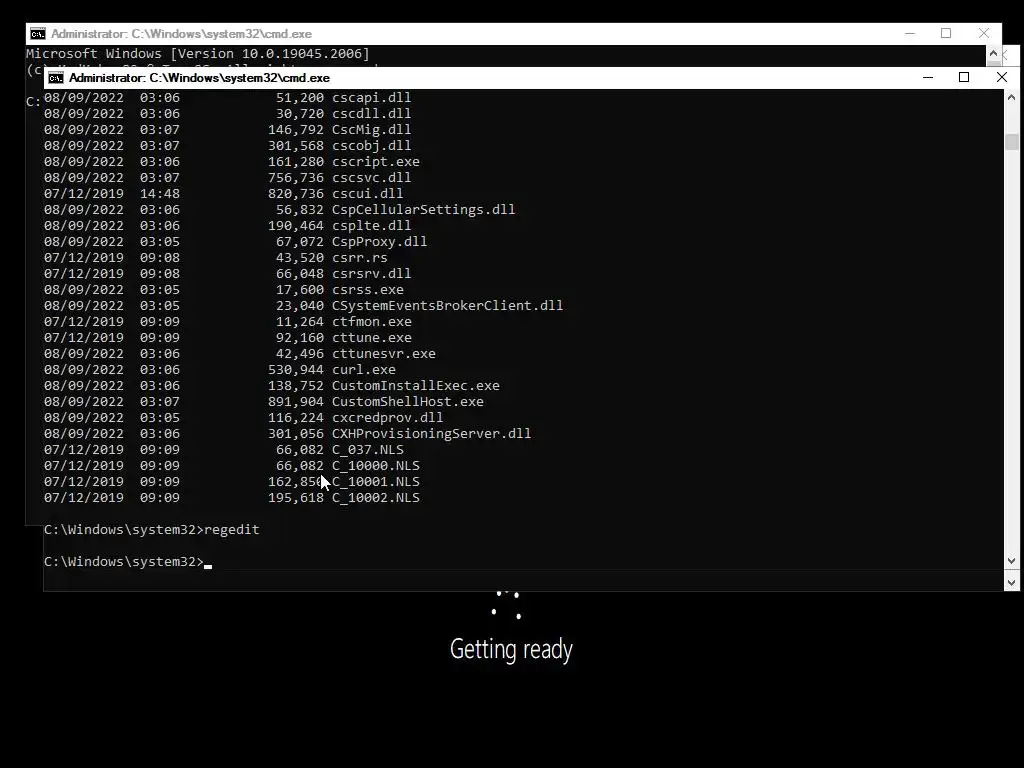Viewport: 1024px width, 768px height.
Task: Maximize the background cmd window
Action: coord(946,33)
